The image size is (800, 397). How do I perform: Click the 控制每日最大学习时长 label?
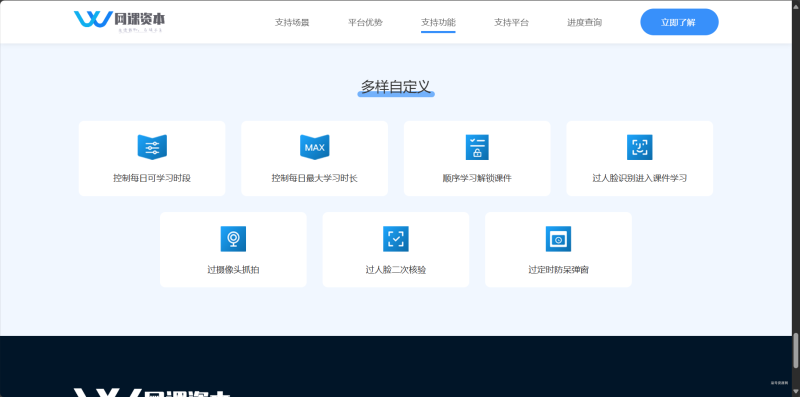click(314, 178)
